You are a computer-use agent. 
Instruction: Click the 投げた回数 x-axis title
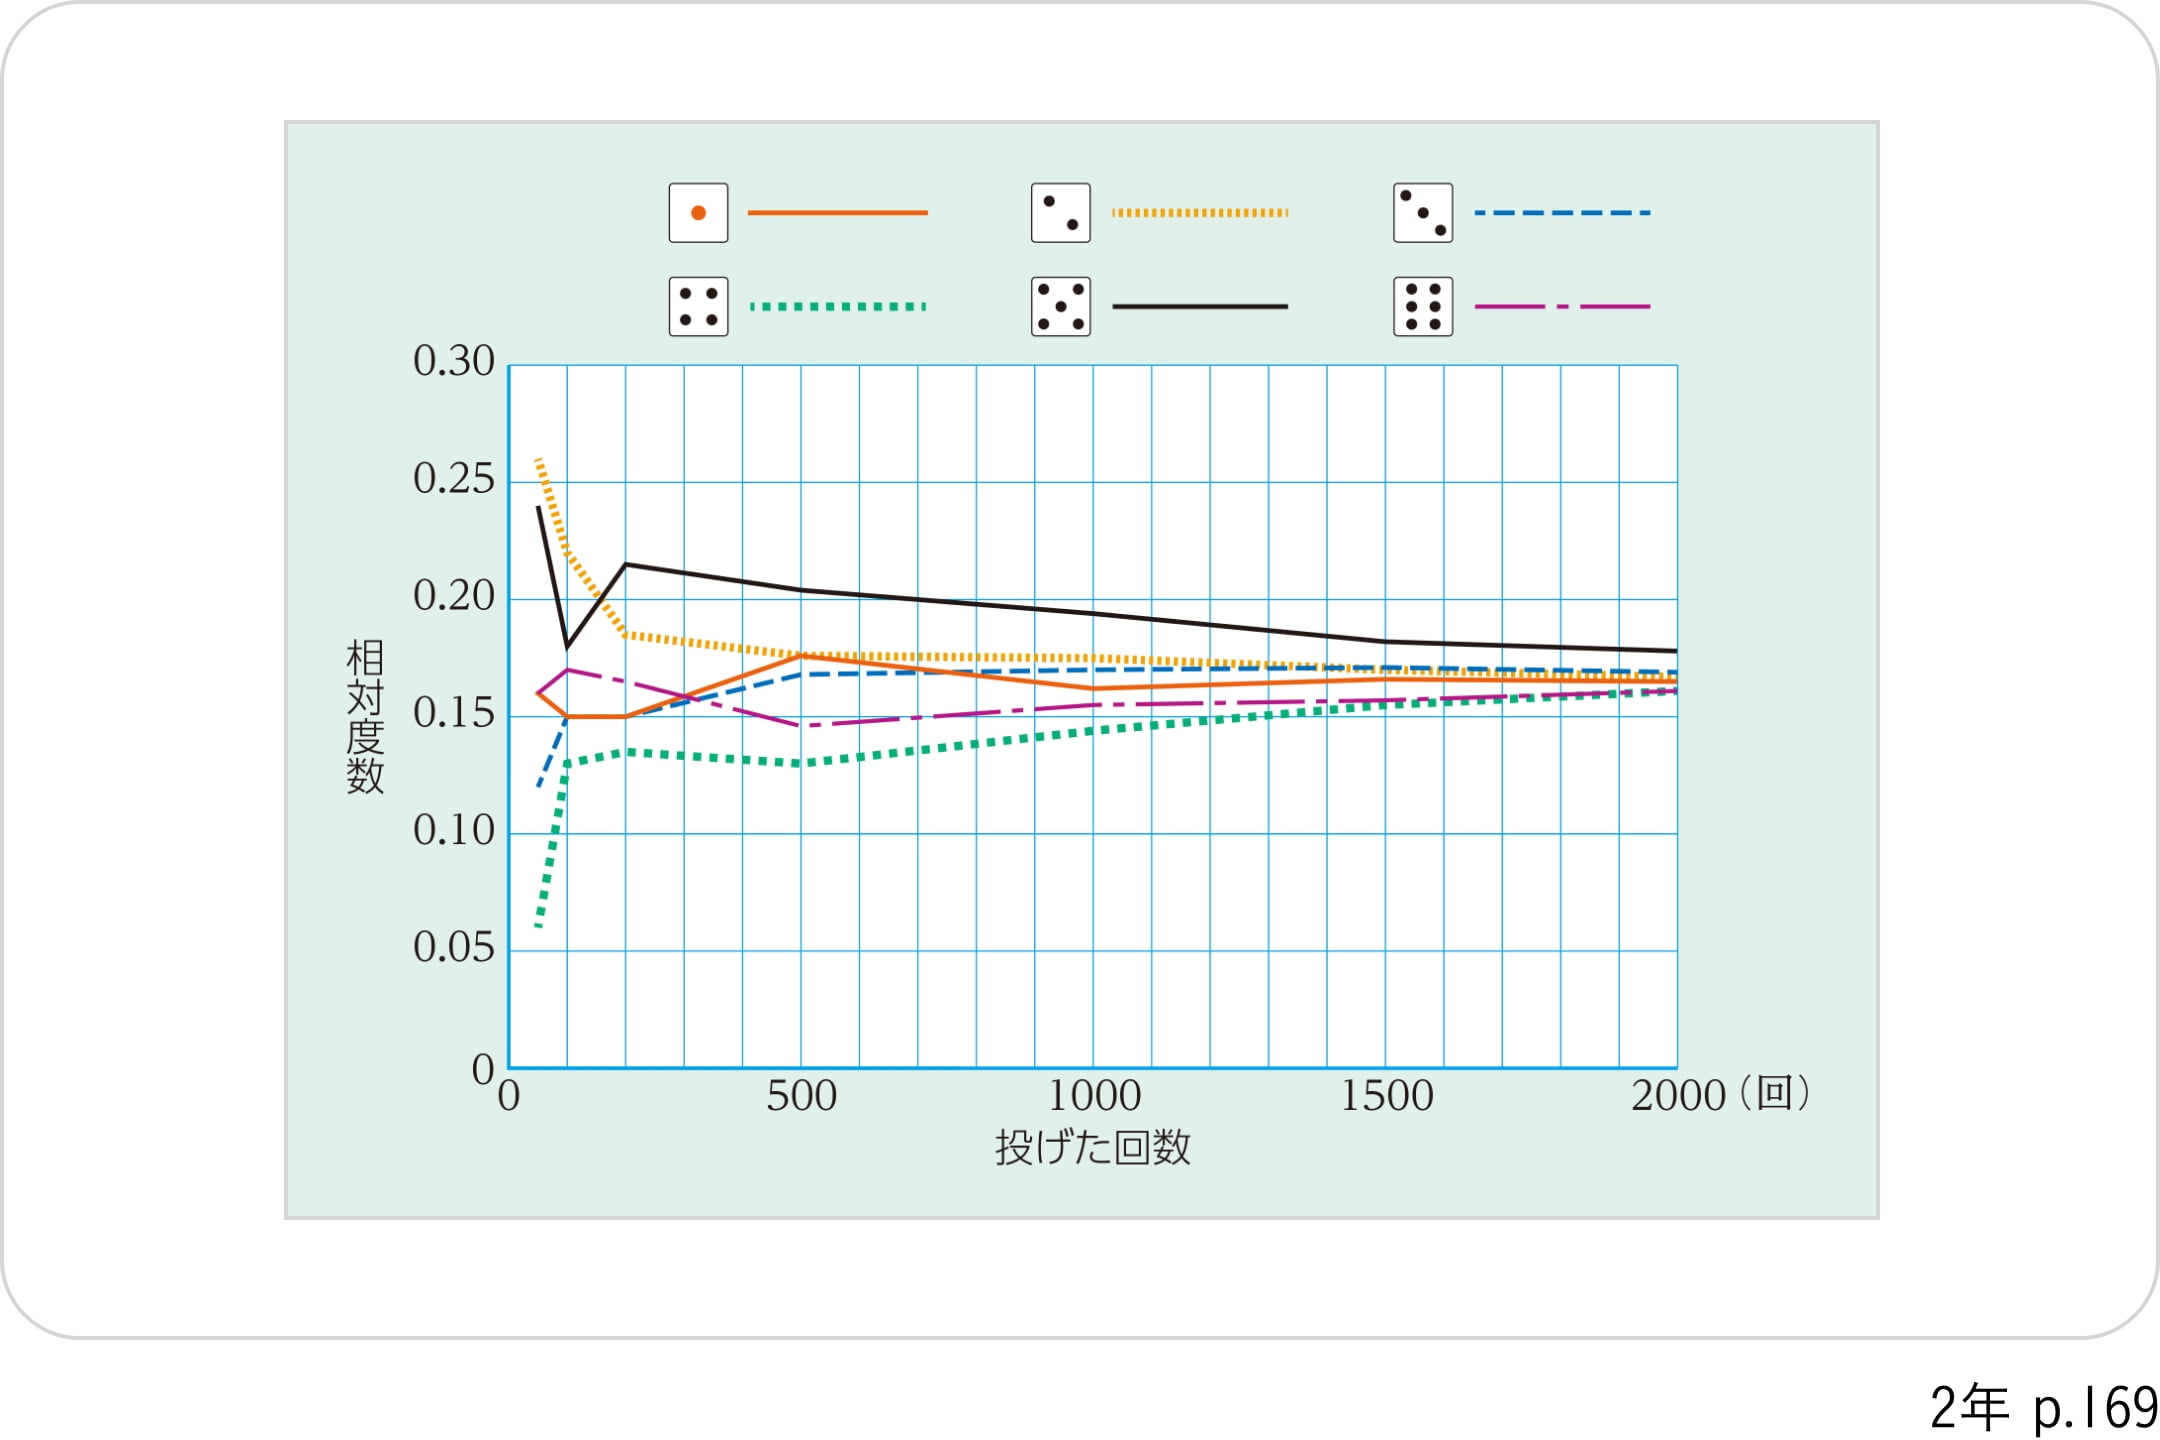pyautogui.click(x=1092, y=1148)
